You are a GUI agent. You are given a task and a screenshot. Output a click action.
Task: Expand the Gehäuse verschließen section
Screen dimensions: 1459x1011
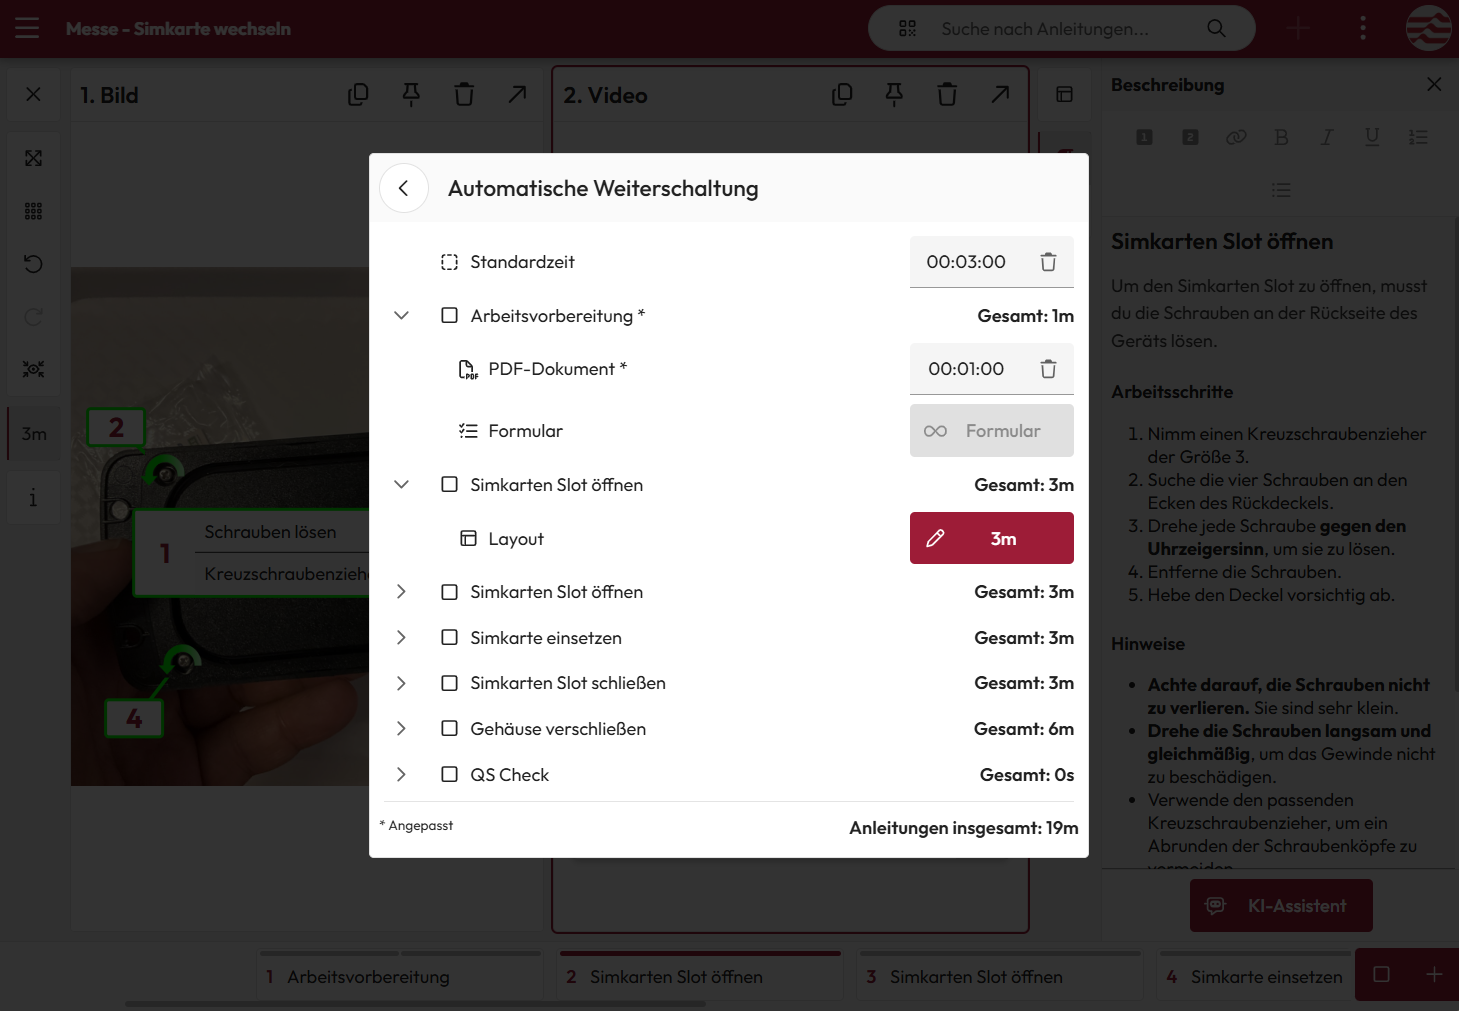coord(401,729)
